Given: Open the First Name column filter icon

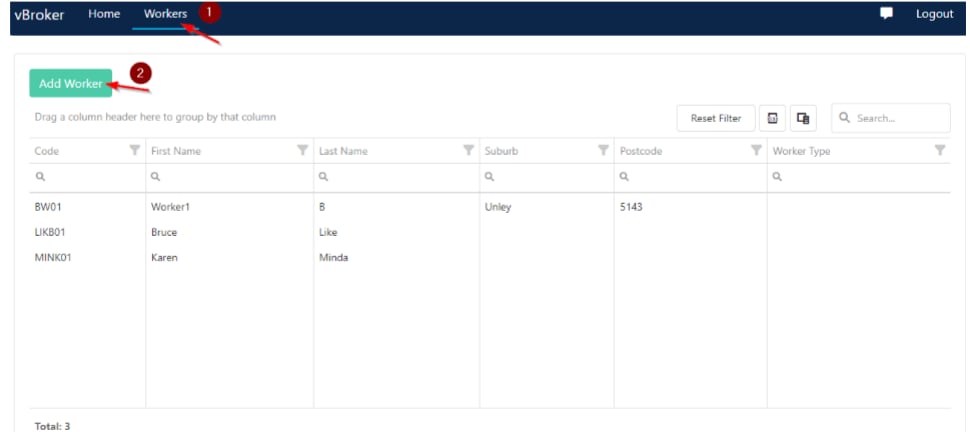Looking at the screenshot, I should 303,150.
